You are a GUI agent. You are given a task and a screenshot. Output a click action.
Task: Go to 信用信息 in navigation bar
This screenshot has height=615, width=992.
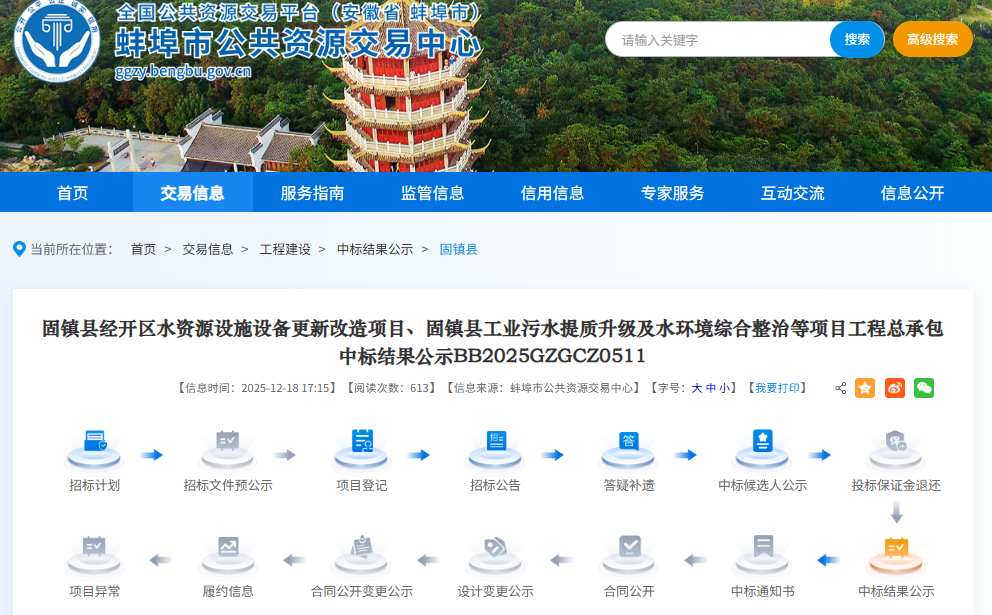click(x=552, y=193)
